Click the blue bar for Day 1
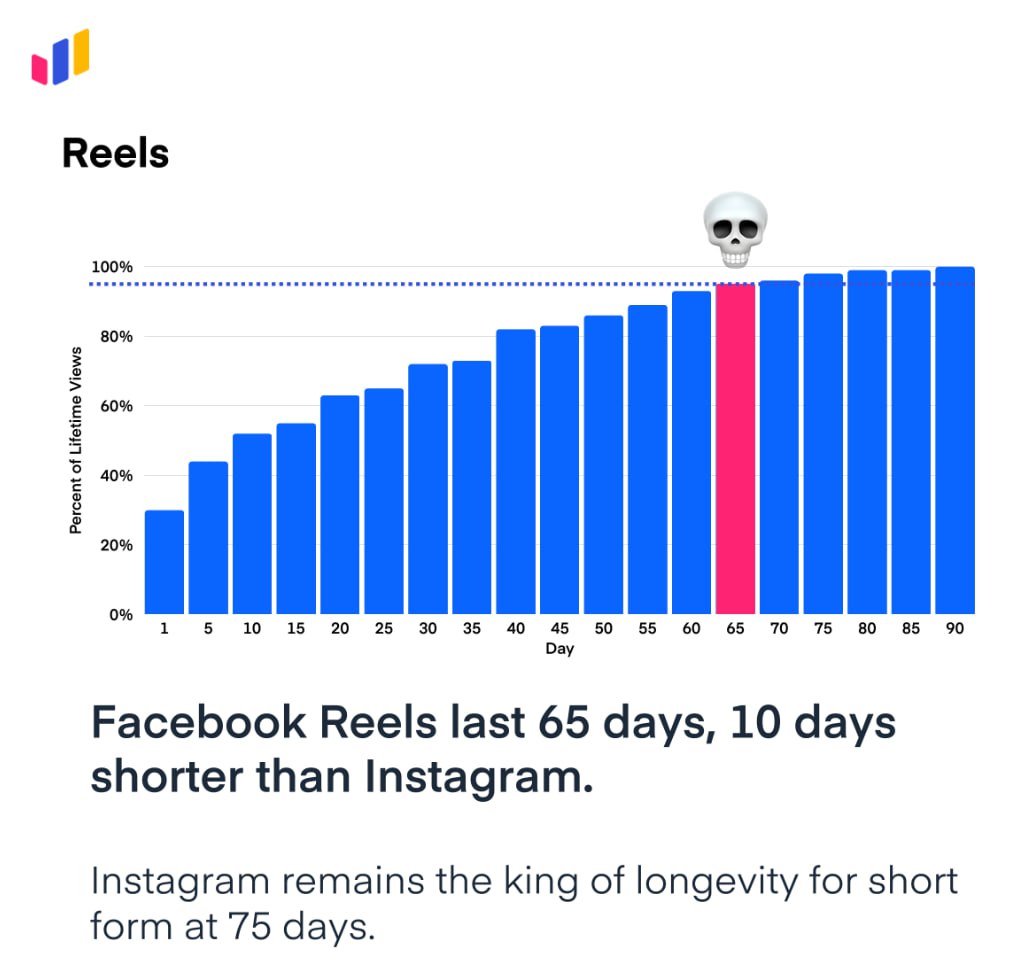The image size is (1036, 980). (x=164, y=562)
